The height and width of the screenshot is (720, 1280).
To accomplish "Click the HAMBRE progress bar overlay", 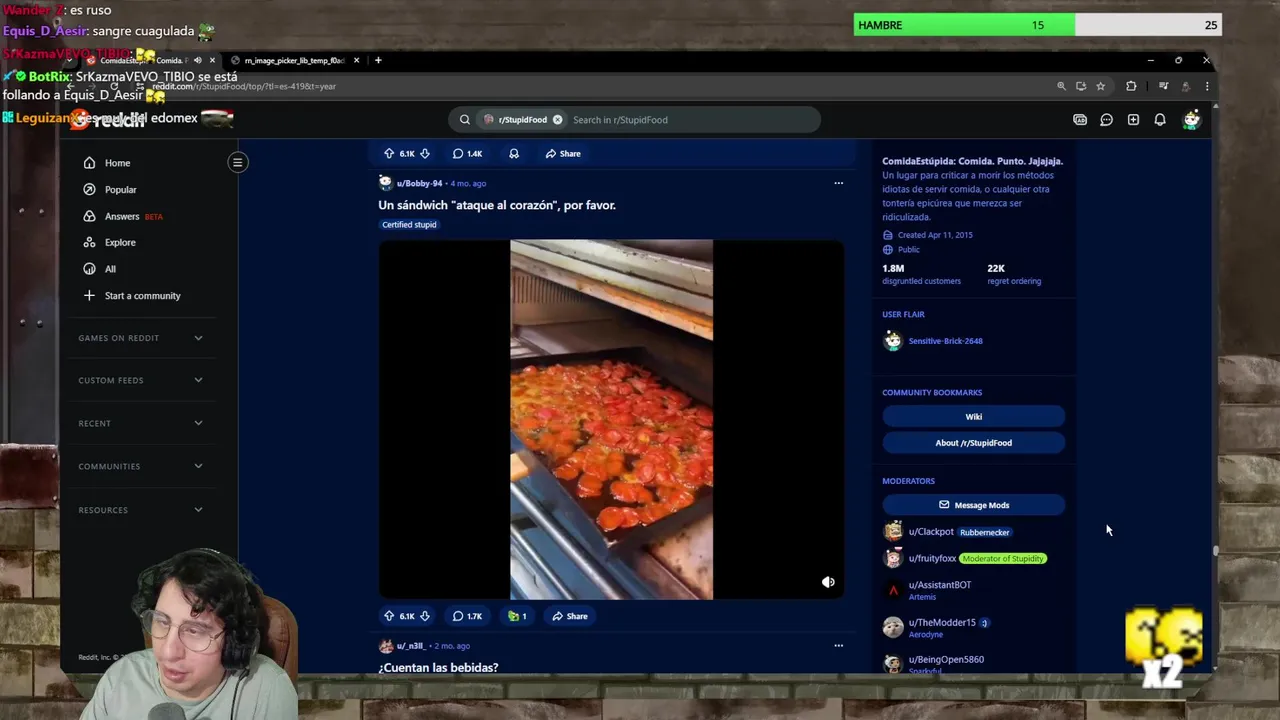I will (x=1037, y=25).
